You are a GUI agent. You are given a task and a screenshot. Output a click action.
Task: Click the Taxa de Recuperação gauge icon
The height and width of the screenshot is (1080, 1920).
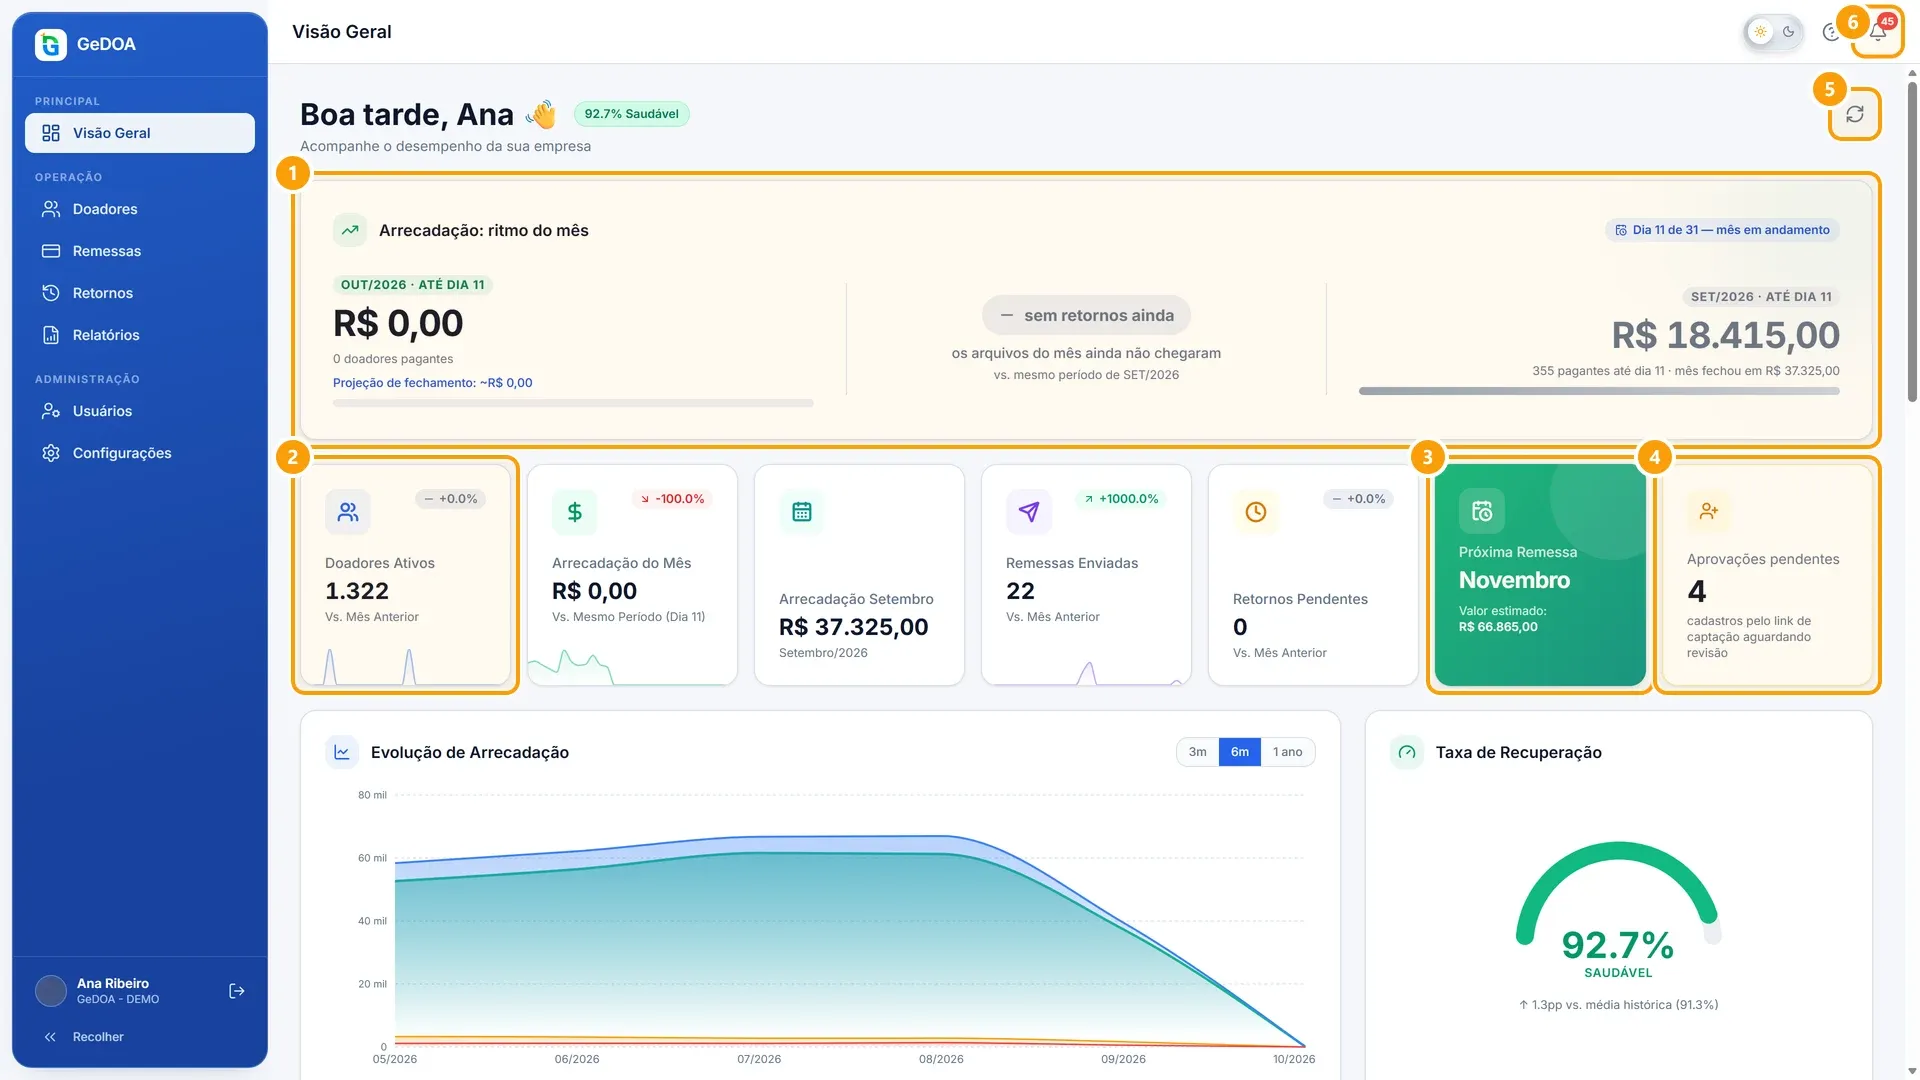[x=1407, y=752]
